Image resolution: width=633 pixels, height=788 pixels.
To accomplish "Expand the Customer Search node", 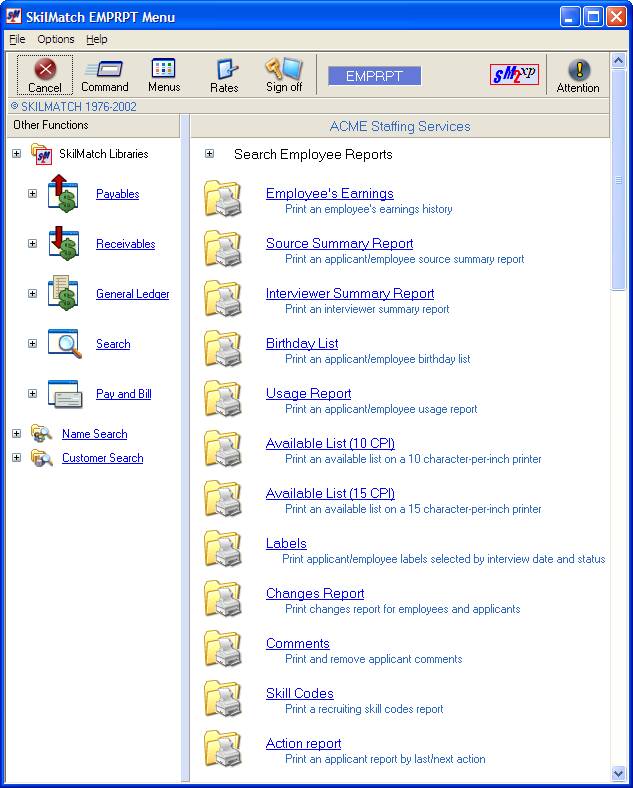I will coord(17,458).
